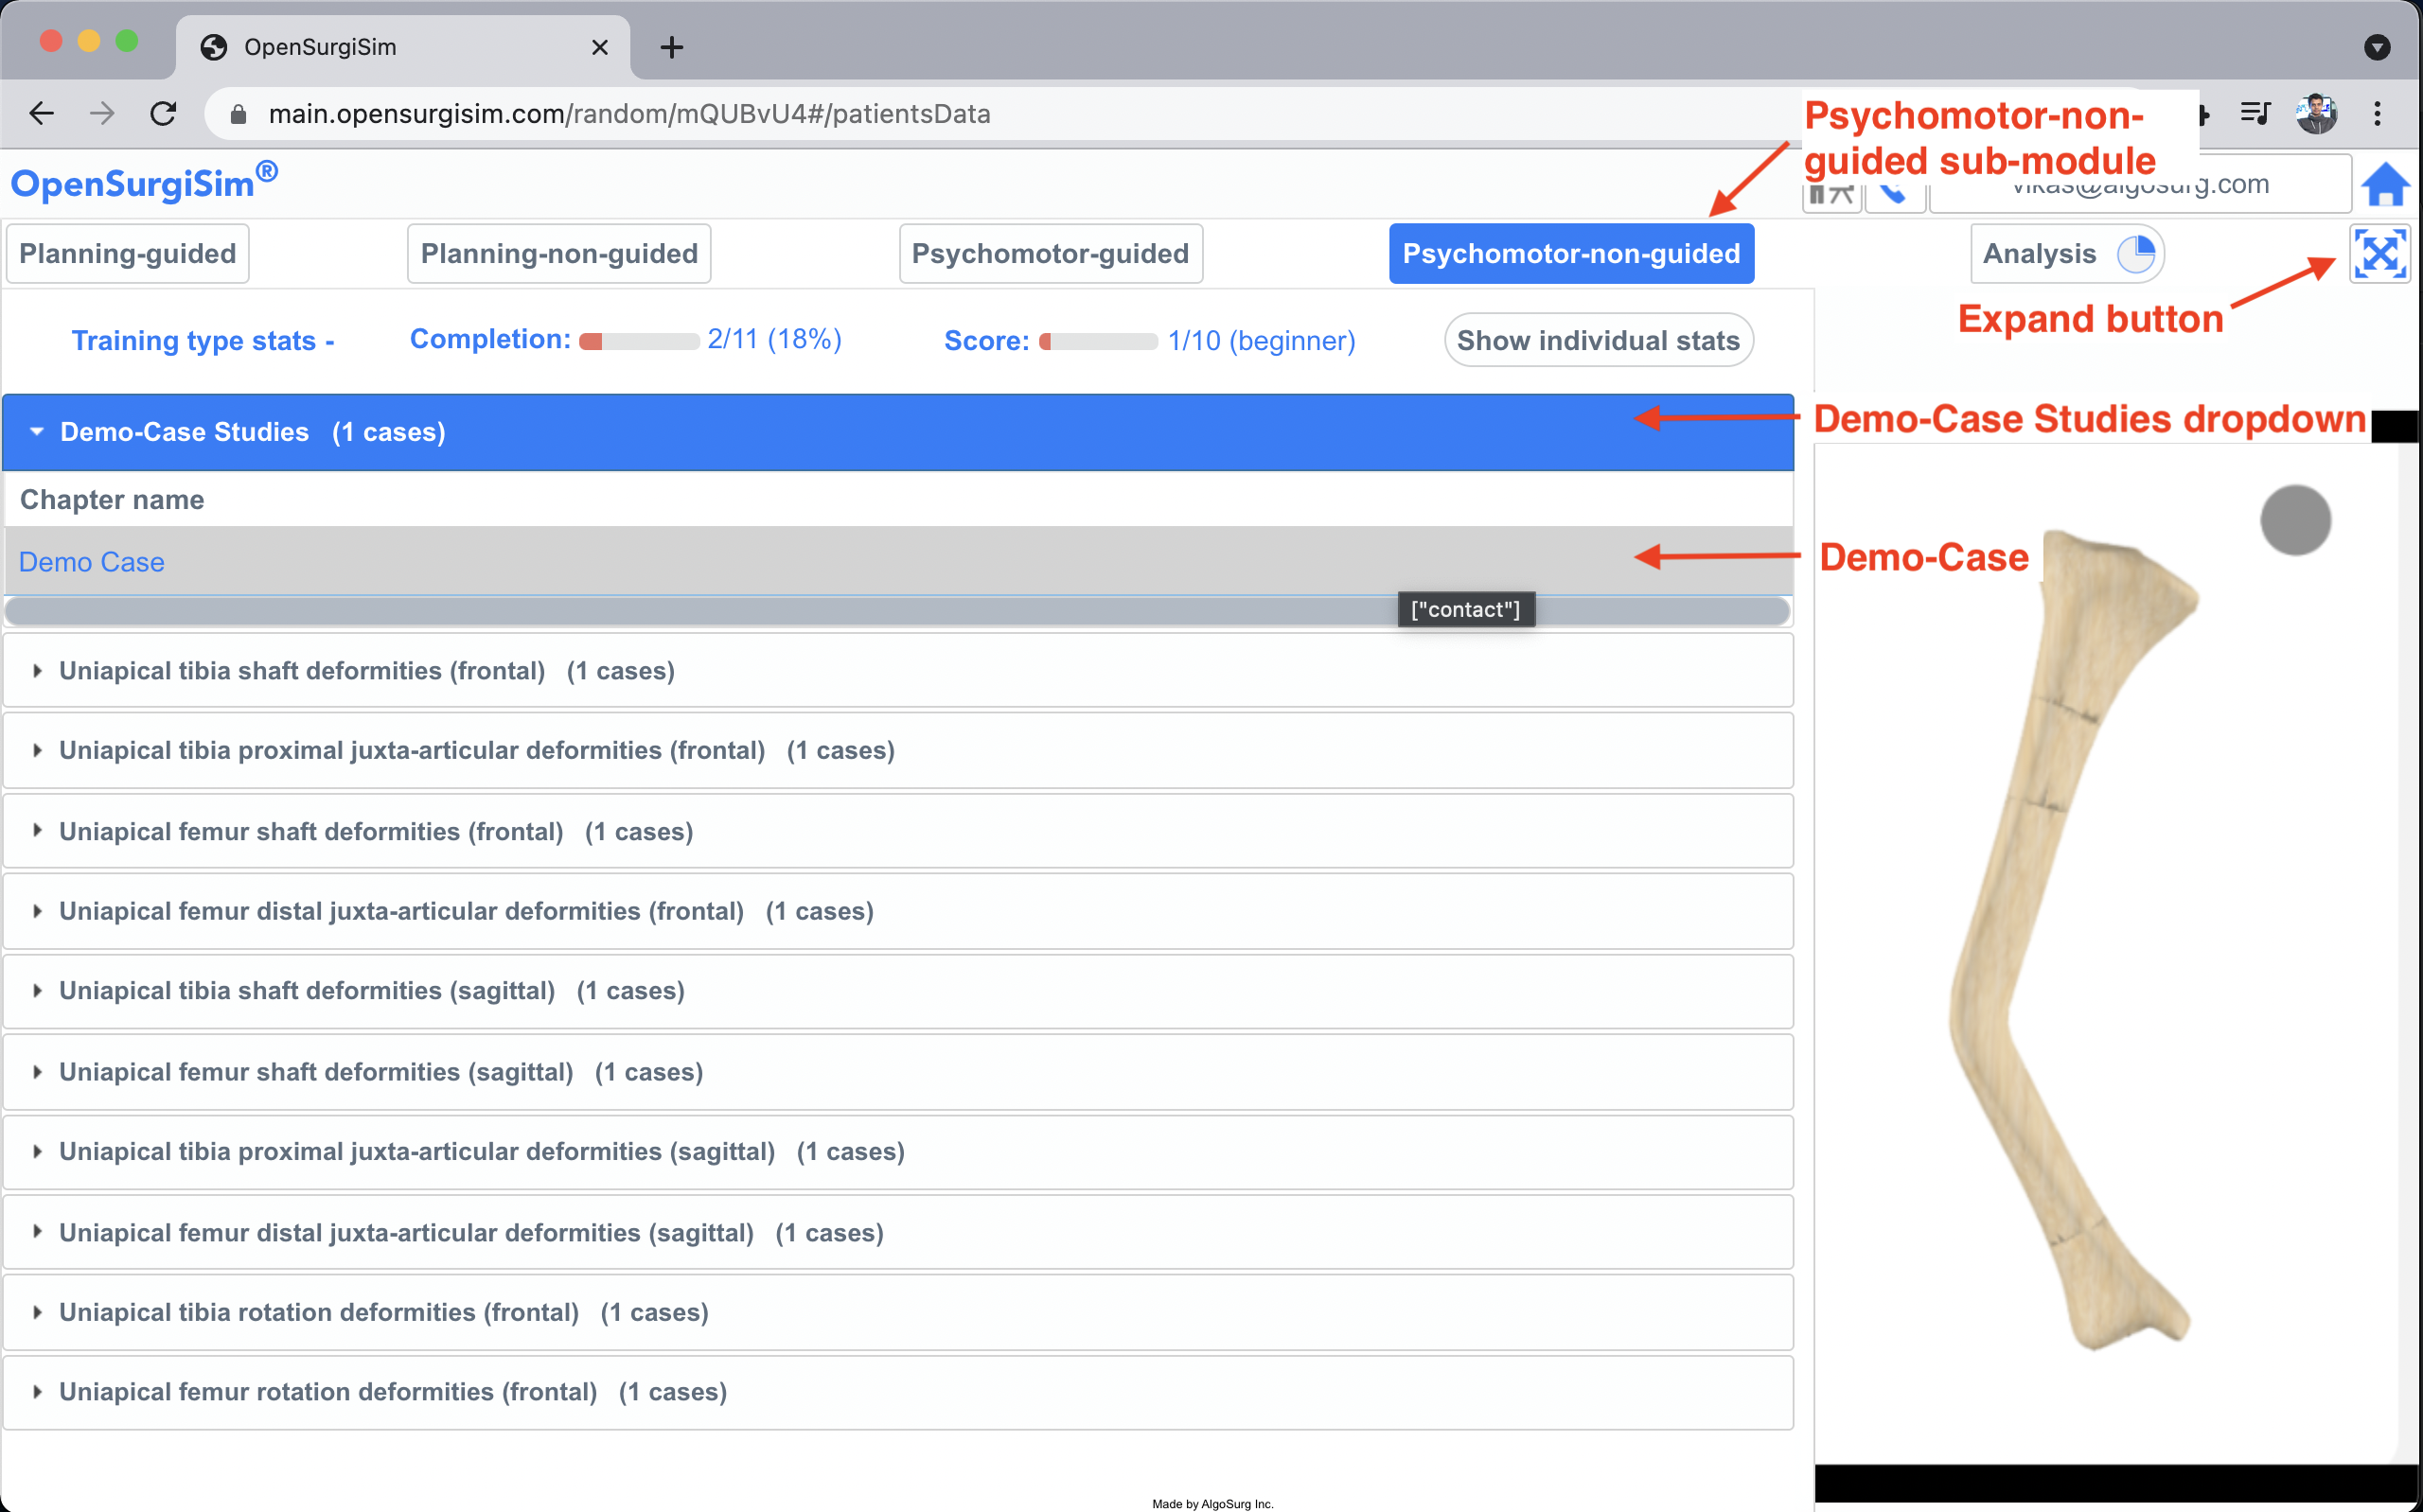Viewport: 2423px width, 1512px height.
Task: Go back using the browser back arrow
Action: coord(41,114)
